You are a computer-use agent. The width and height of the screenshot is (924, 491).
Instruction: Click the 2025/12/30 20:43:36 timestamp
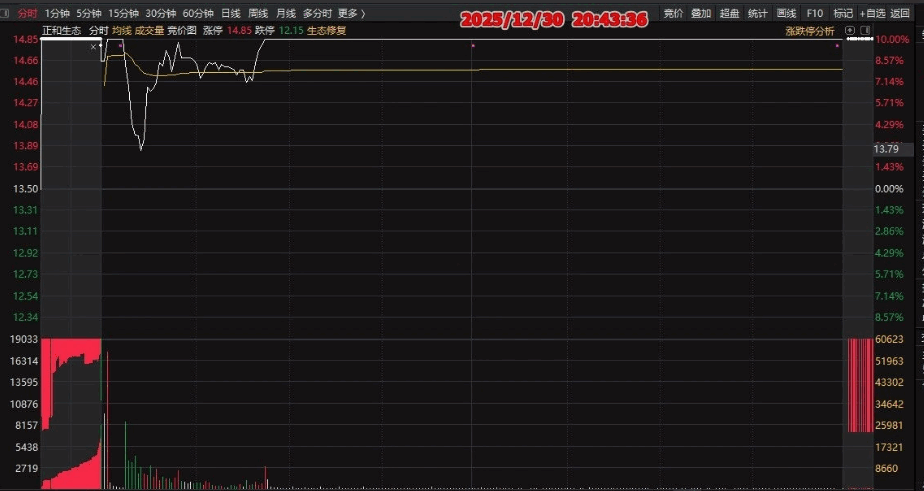pyautogui.click(x=553, y=20)
